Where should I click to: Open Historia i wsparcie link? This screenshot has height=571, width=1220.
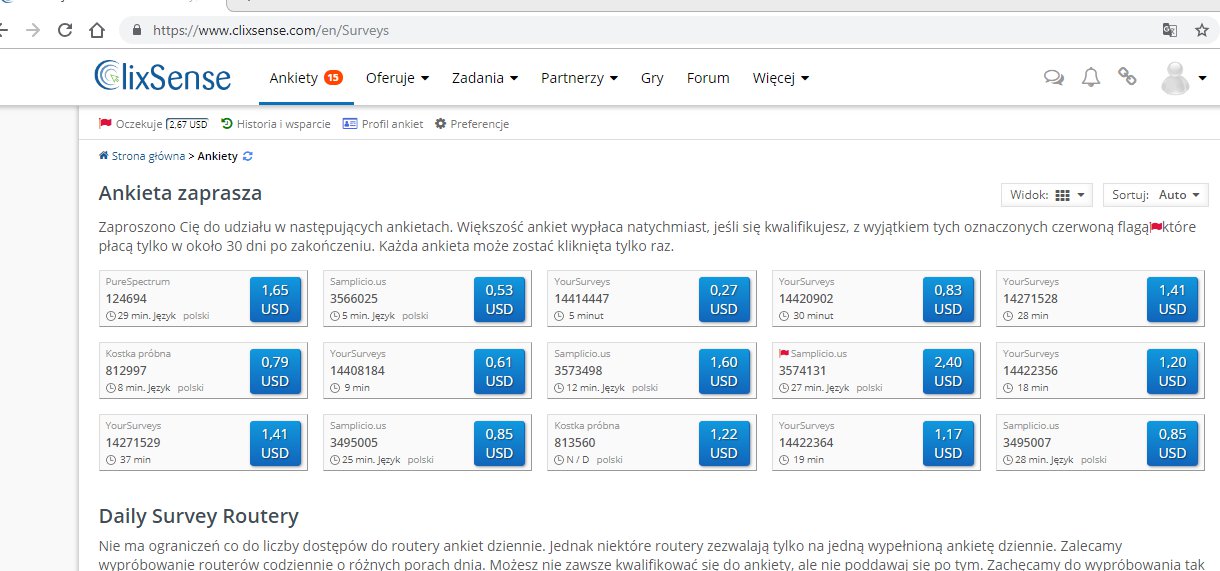[276, 124]
